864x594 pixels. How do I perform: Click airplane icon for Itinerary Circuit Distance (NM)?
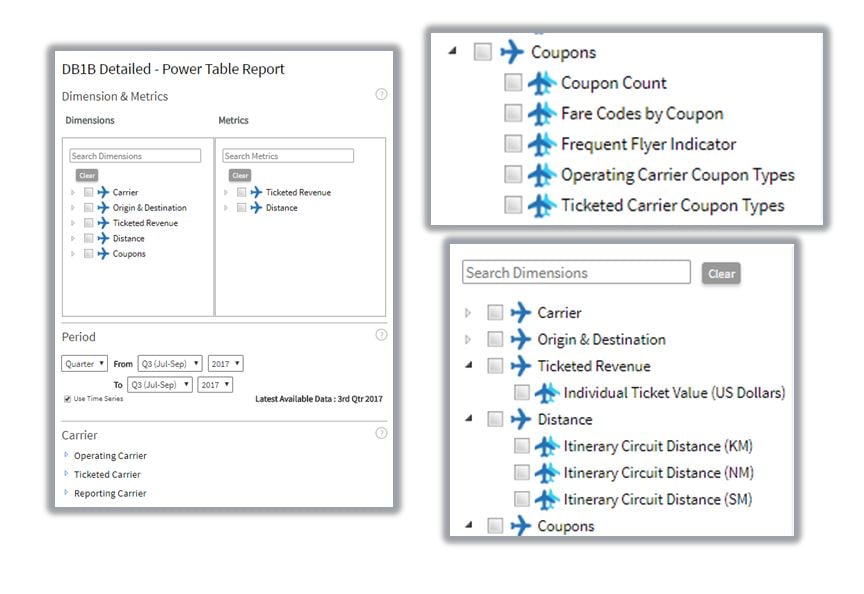click(546, 473)
